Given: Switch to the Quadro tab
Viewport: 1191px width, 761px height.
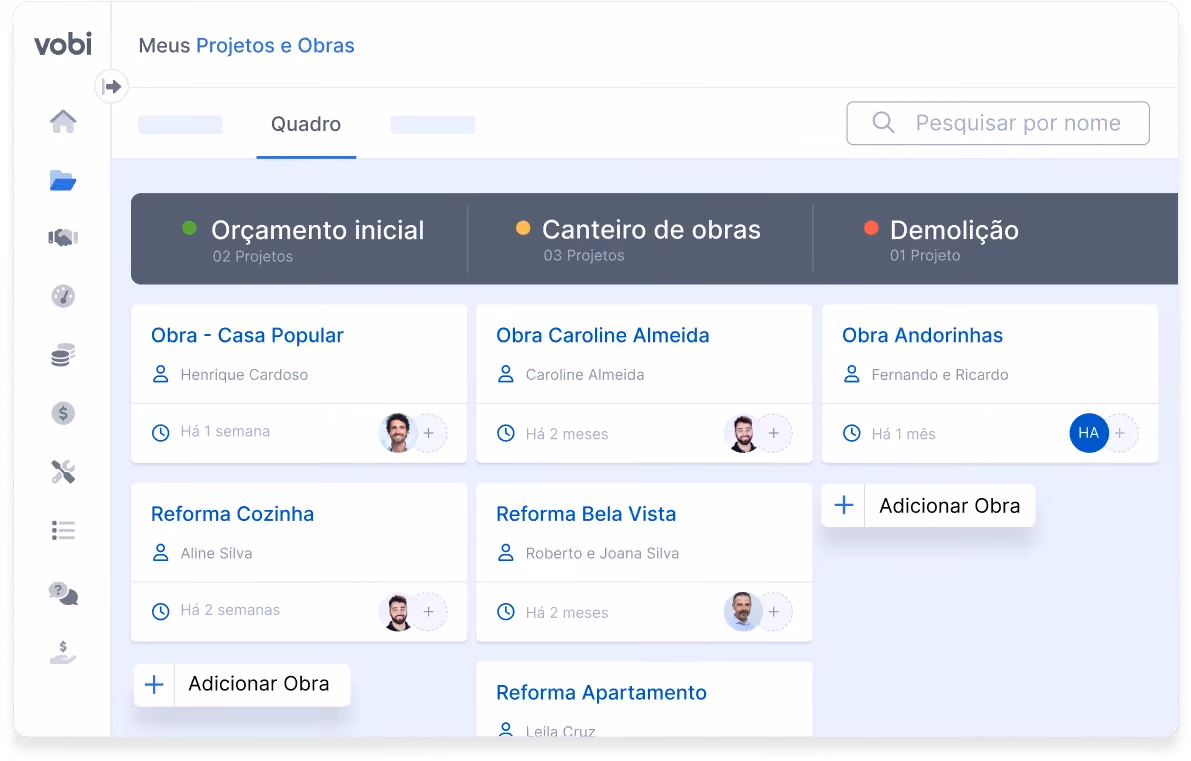Looking at the screenshot, I should 306,124.
